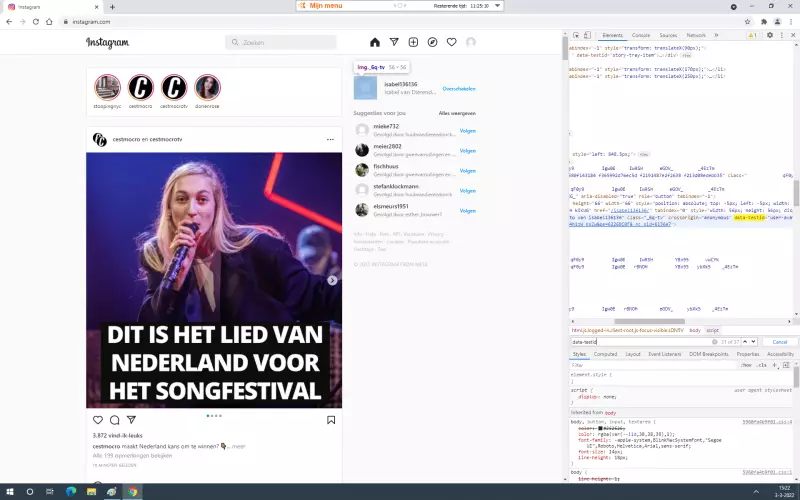
Task: Jump to next search result arrow
Action: click(x=754, y=342)
